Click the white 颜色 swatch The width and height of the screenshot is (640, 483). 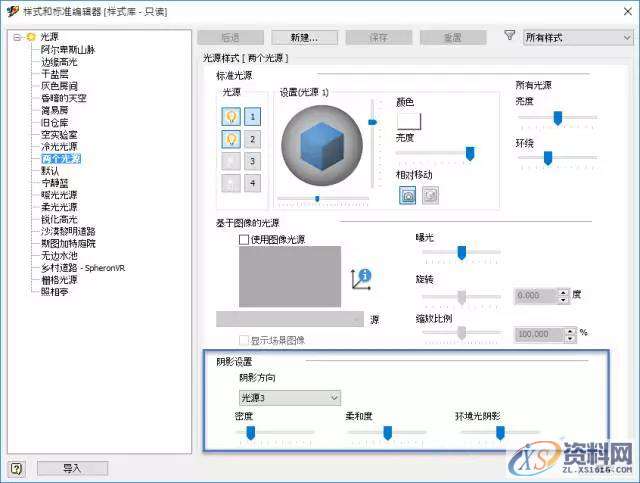pyautogui.click(x=409, y=121)
